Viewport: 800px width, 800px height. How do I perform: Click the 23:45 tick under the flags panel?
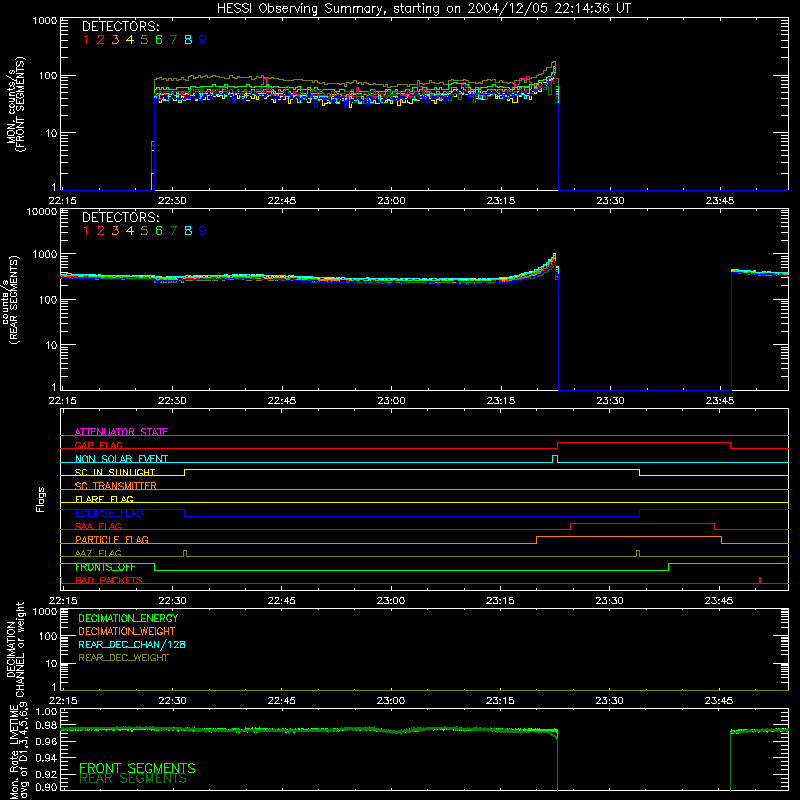coord(719,601)
